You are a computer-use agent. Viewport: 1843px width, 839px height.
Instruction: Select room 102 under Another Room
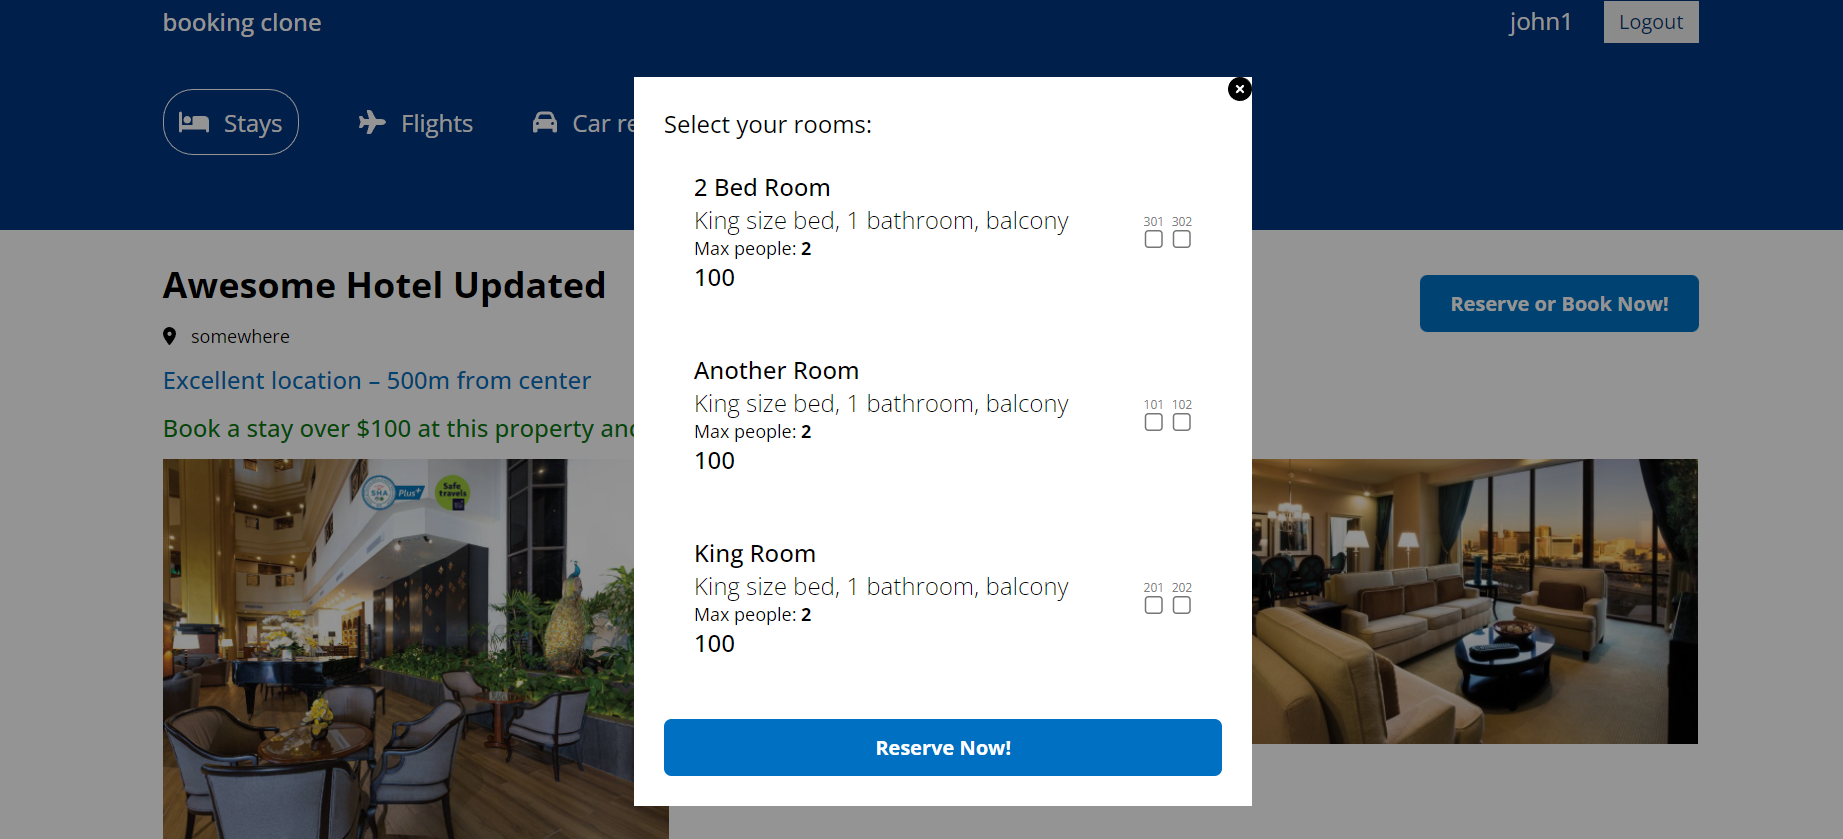1181,422
